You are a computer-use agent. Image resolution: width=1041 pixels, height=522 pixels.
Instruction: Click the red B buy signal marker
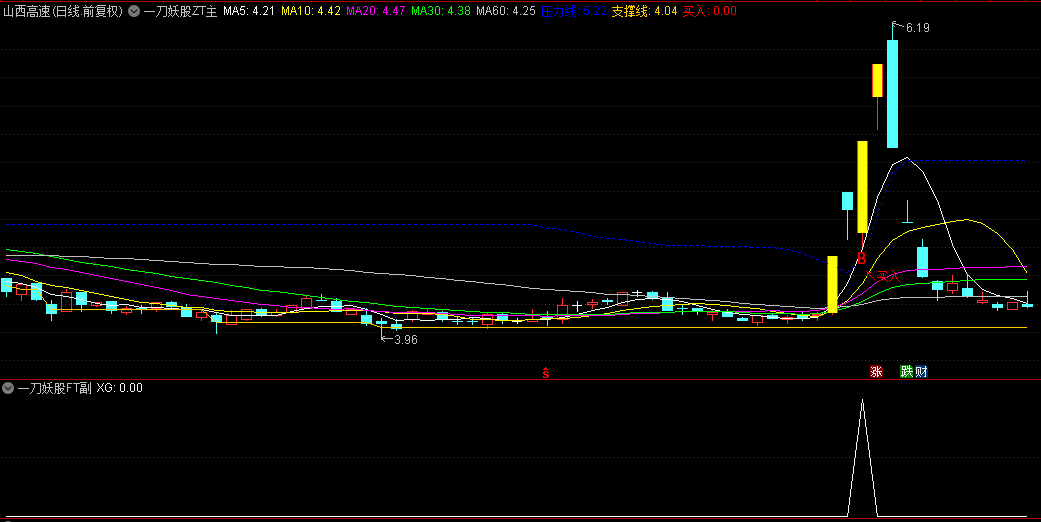tap(860, 257)
